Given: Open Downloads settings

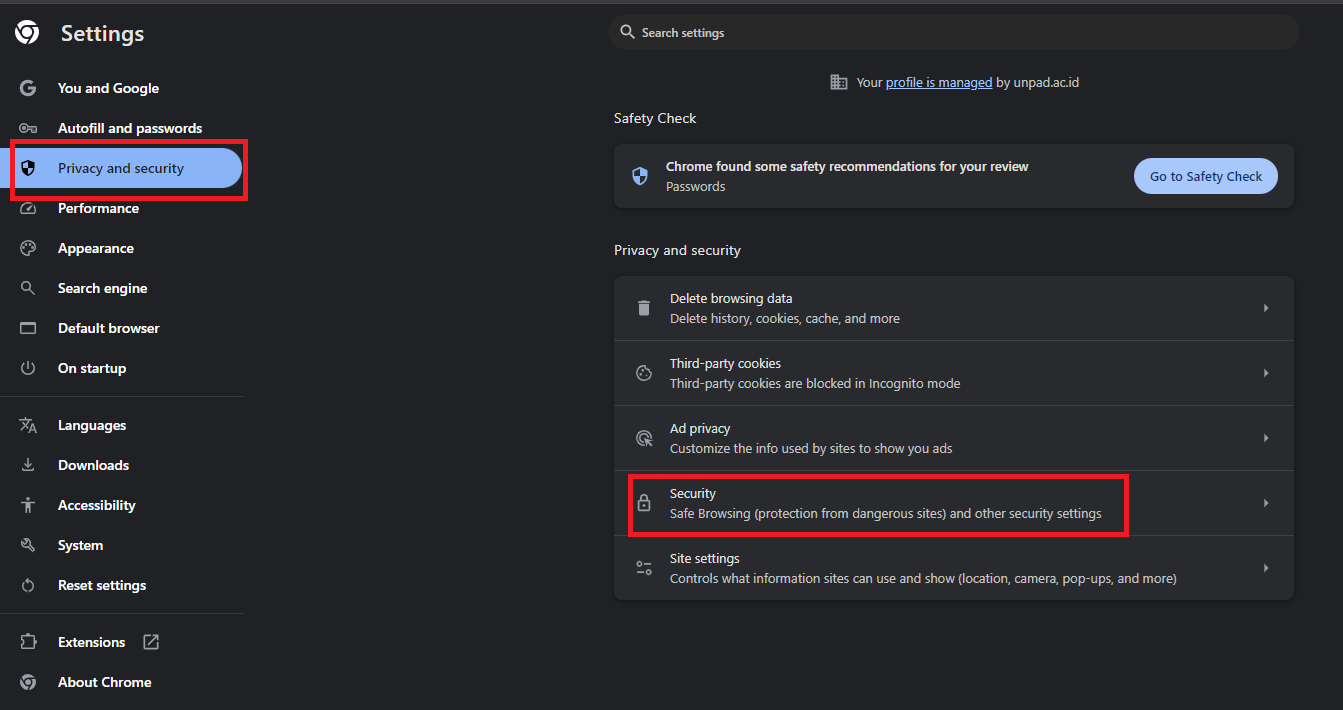Looking at the screenshot, I should point(93,465).
